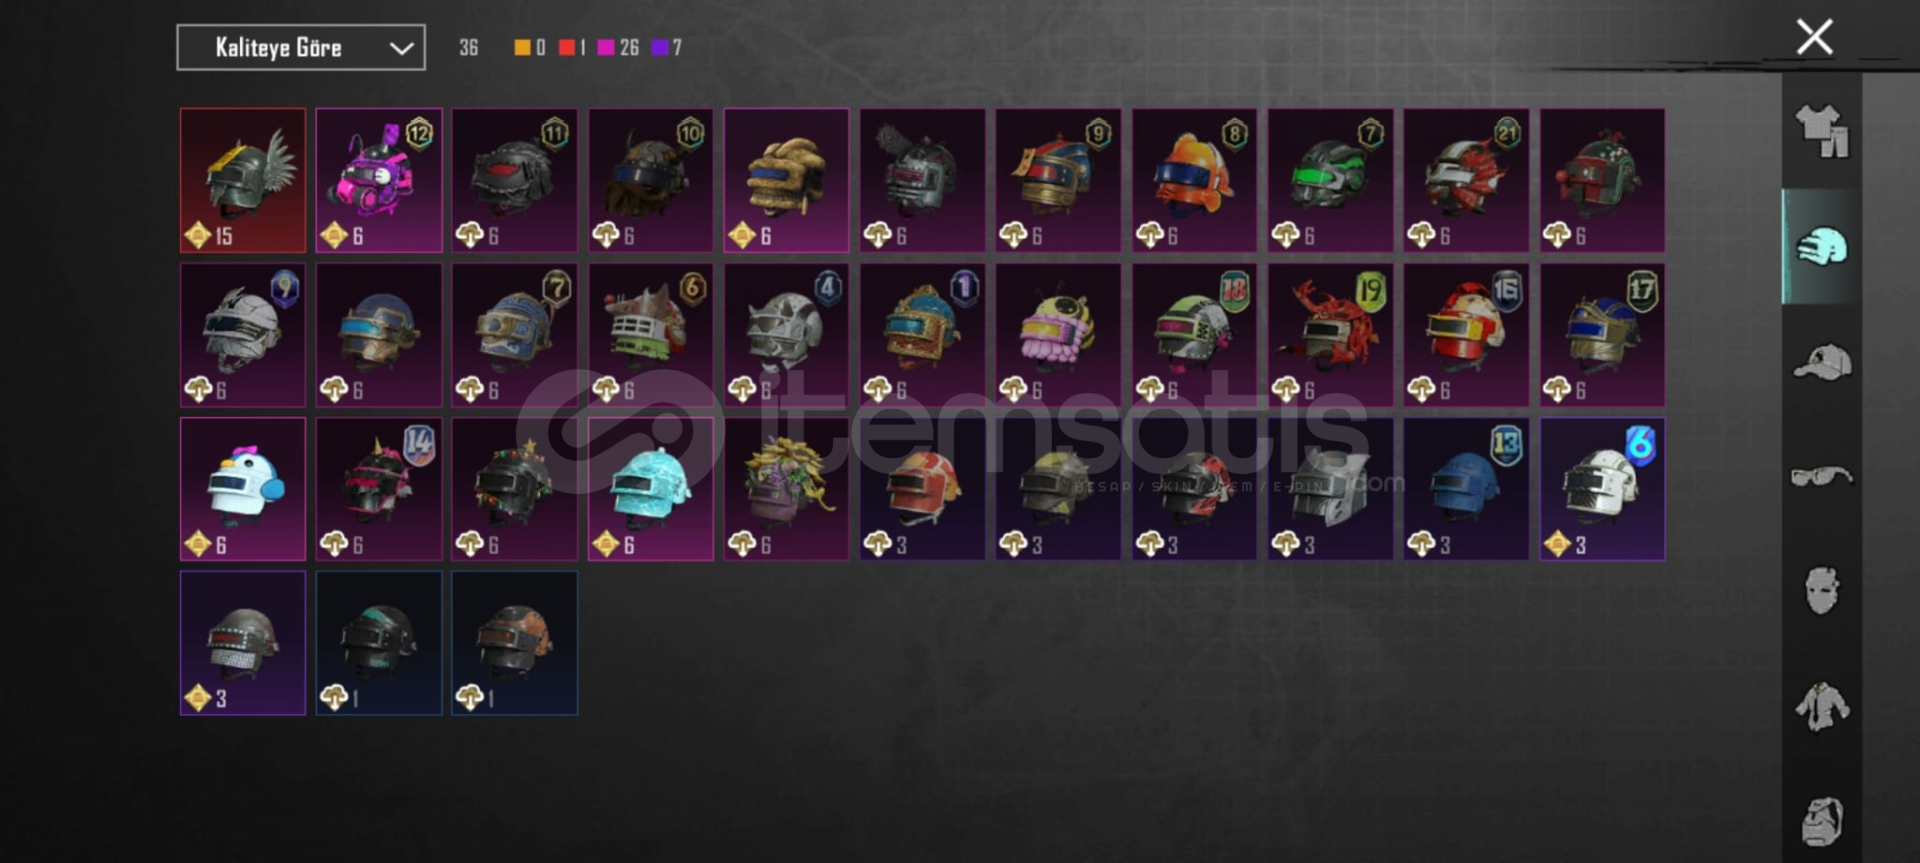Pick the red lobster helmet numbered 19
1920x863 pixels.
click(1330, 335)
